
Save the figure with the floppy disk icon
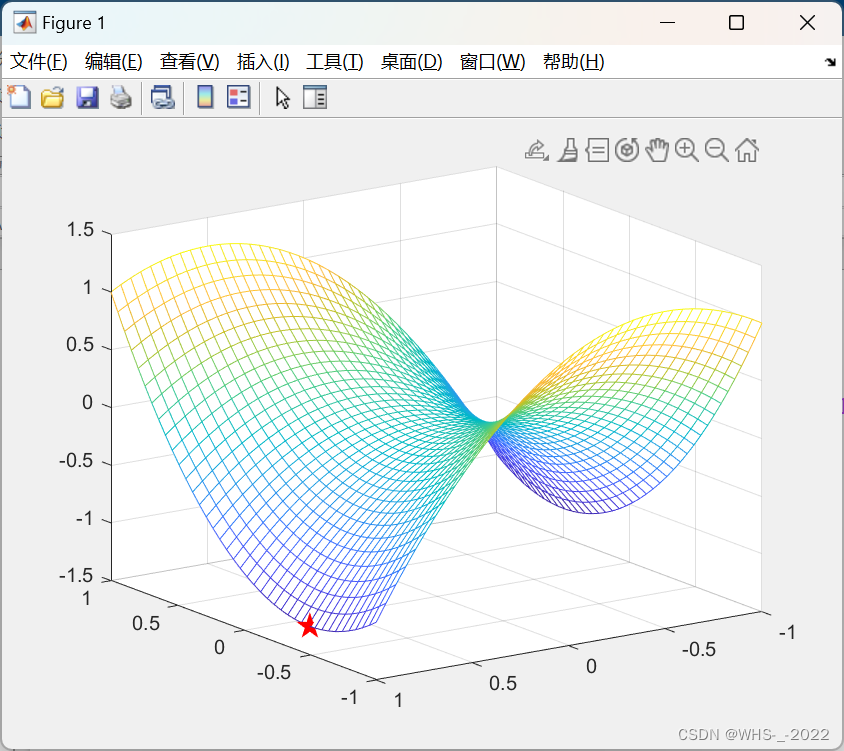point(87,97)
